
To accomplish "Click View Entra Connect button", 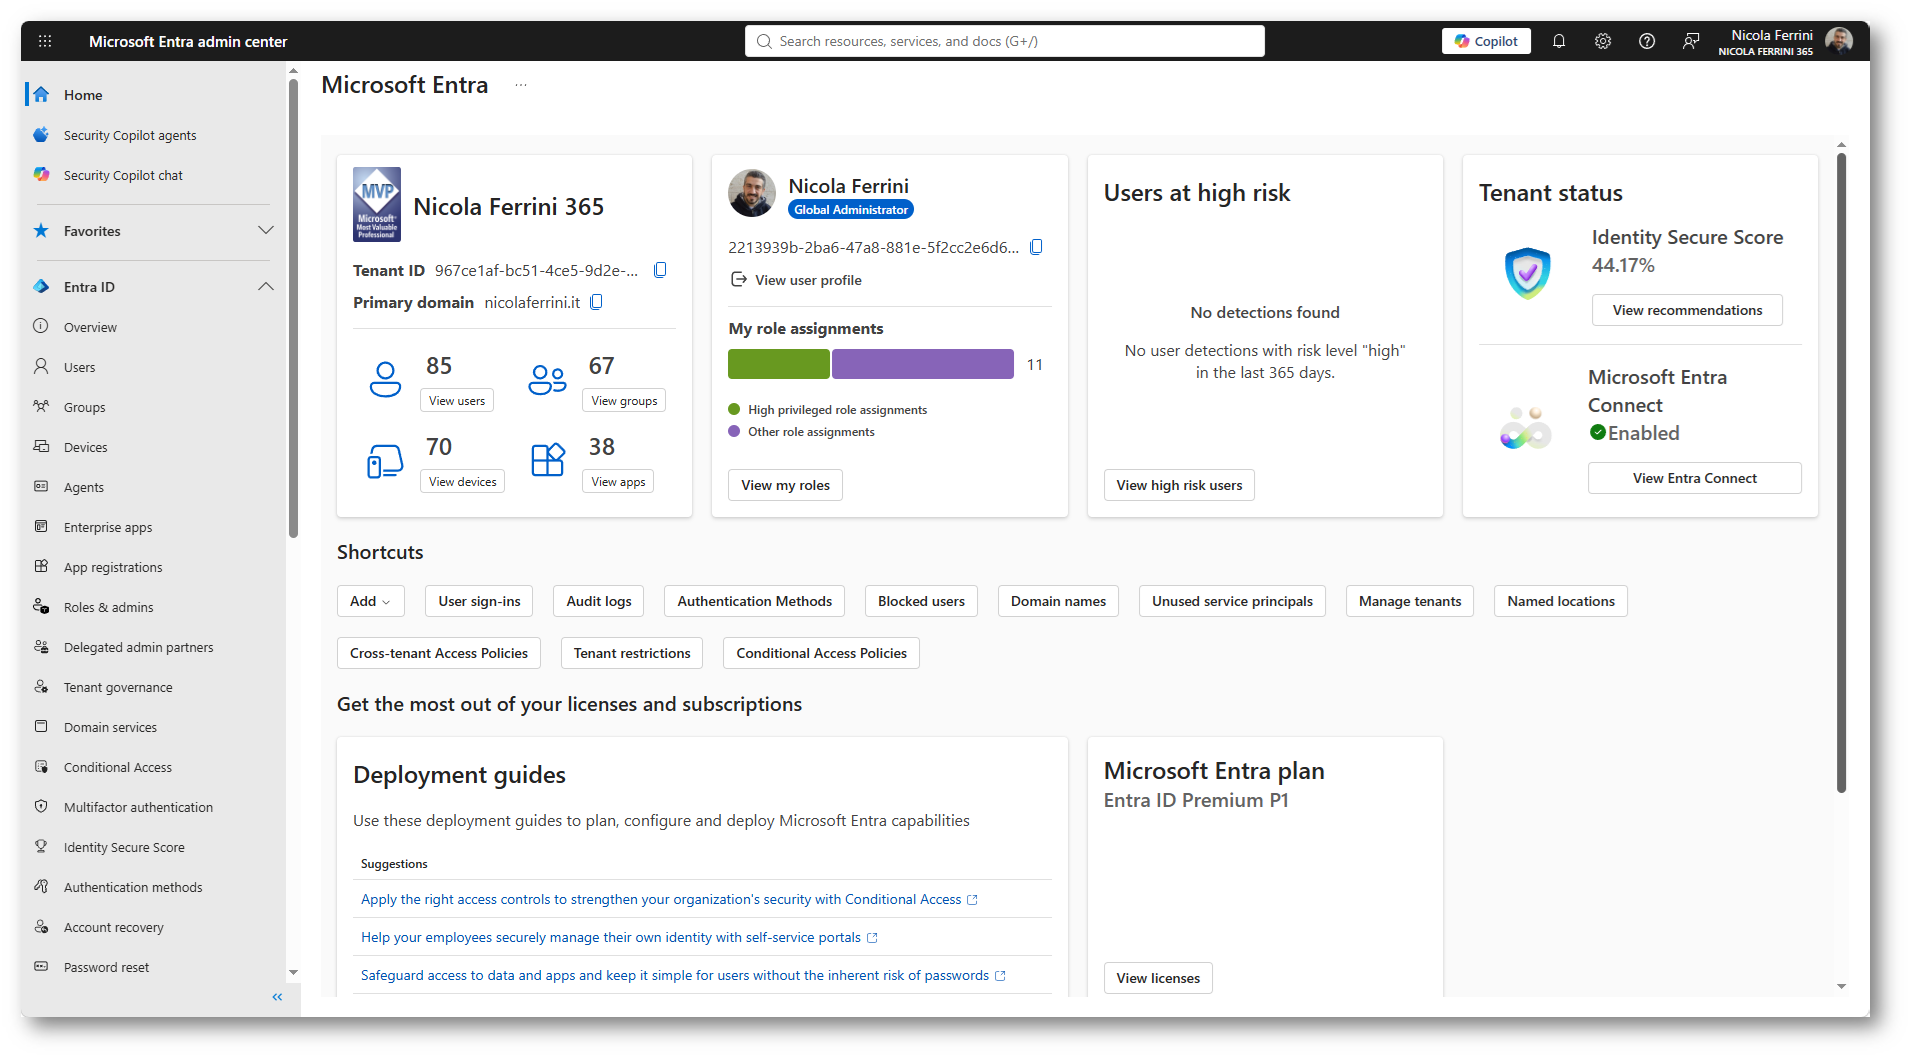I will click(1694, 478).
